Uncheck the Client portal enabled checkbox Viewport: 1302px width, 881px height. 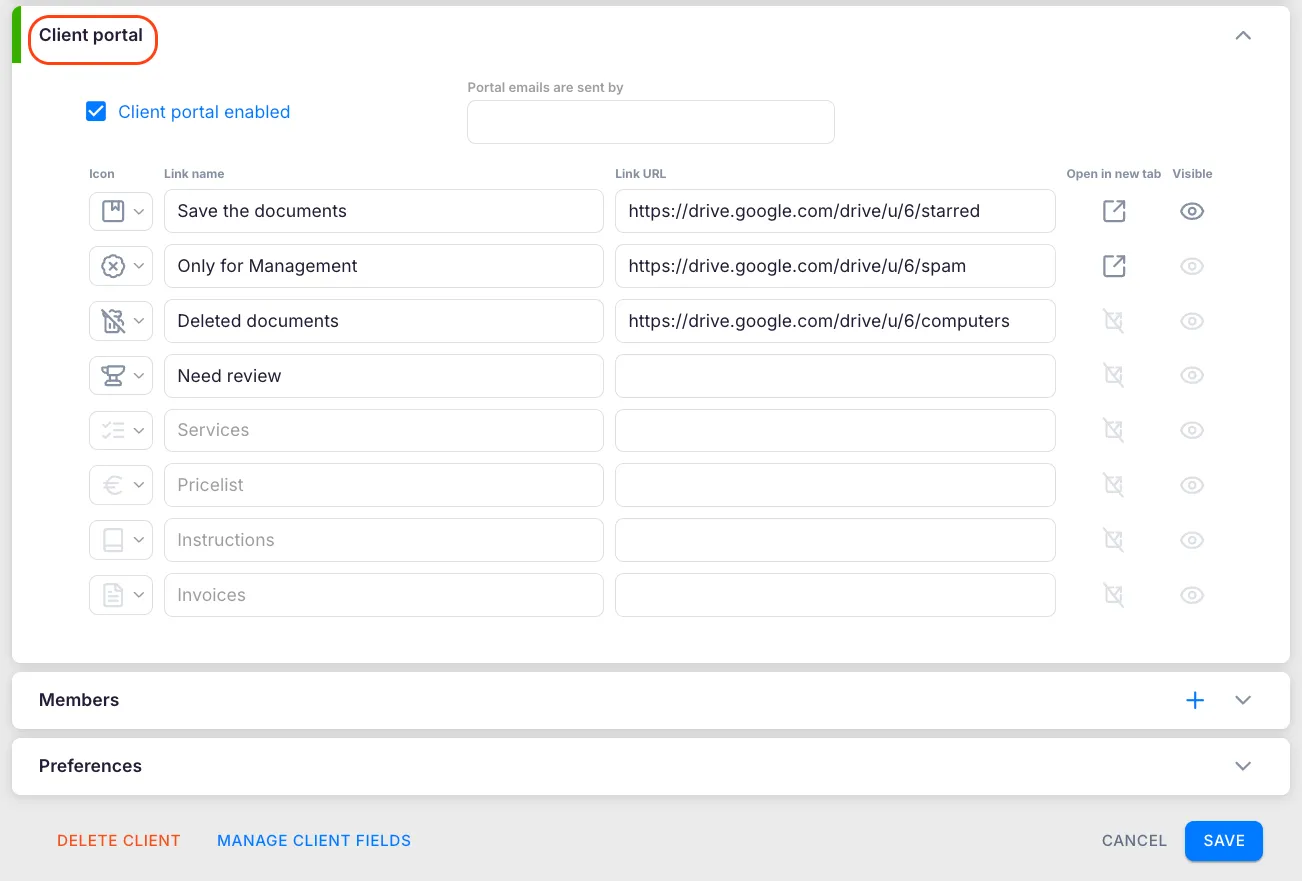96,112
